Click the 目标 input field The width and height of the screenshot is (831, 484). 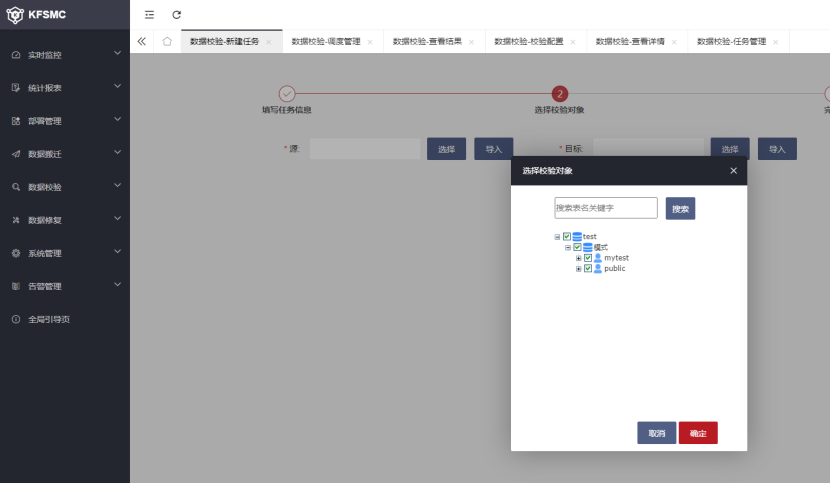(x=648, y=149)
